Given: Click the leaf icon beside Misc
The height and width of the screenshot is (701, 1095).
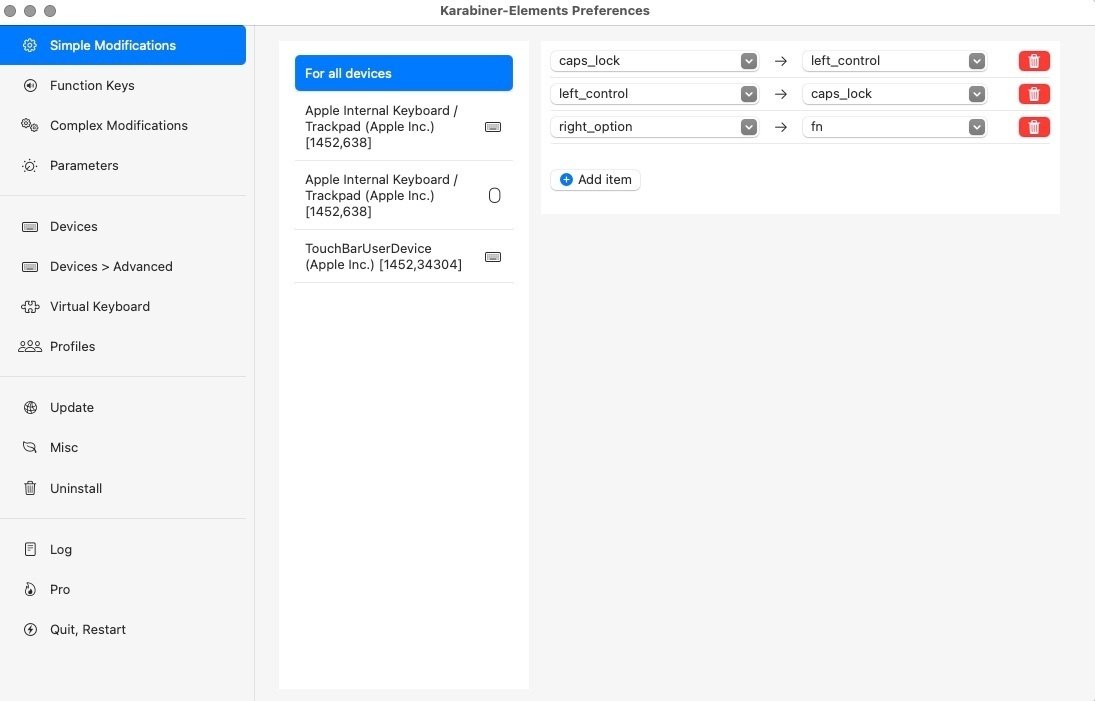Looking at the screenshot, I should (x=30, y=448).
